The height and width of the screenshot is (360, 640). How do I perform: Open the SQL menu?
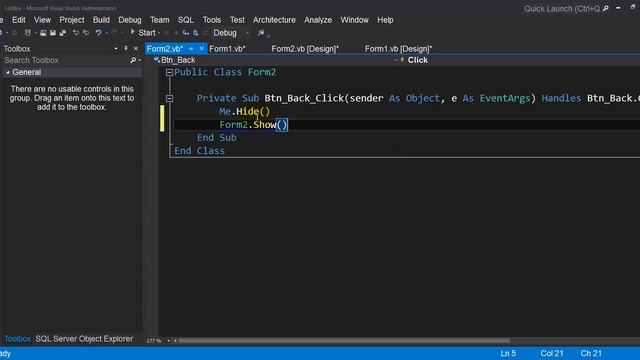(x=186, y=20)
